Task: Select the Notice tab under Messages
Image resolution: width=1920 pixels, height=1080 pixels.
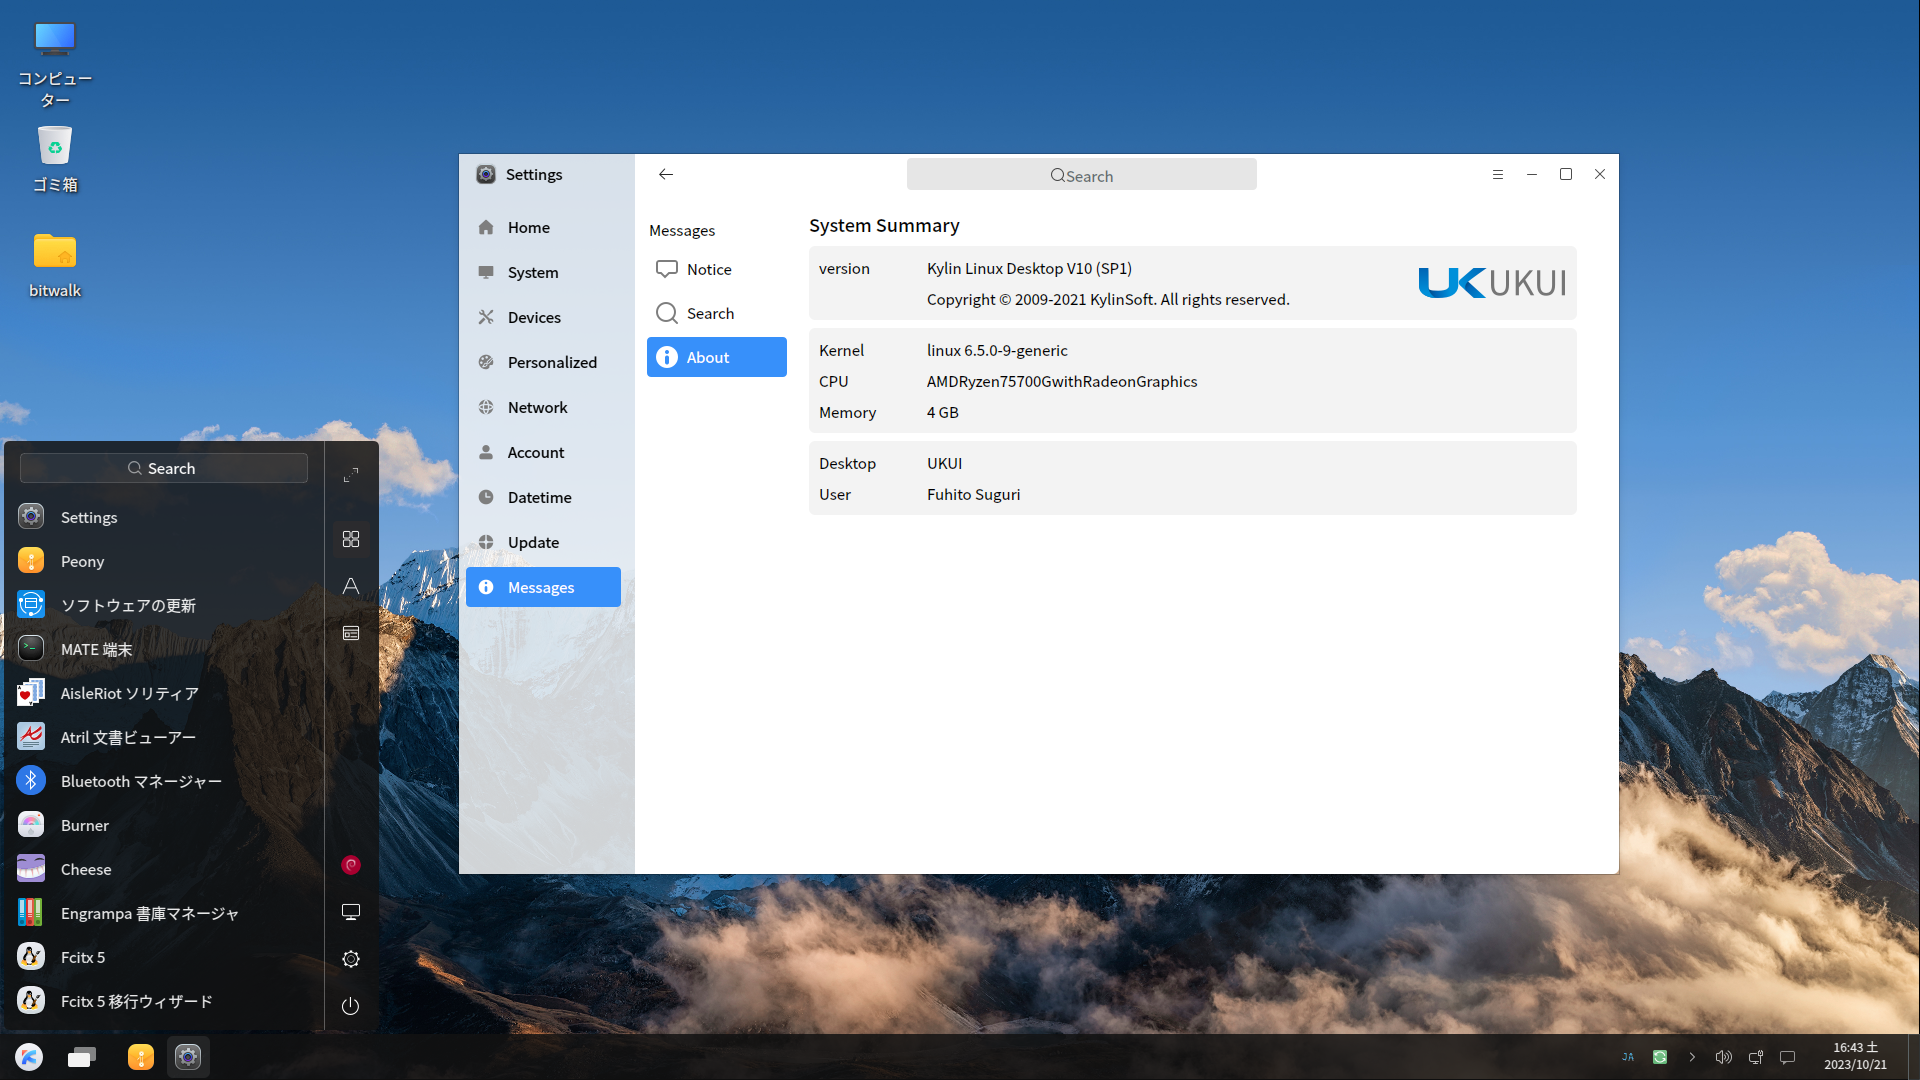Action: pos(709,269)
